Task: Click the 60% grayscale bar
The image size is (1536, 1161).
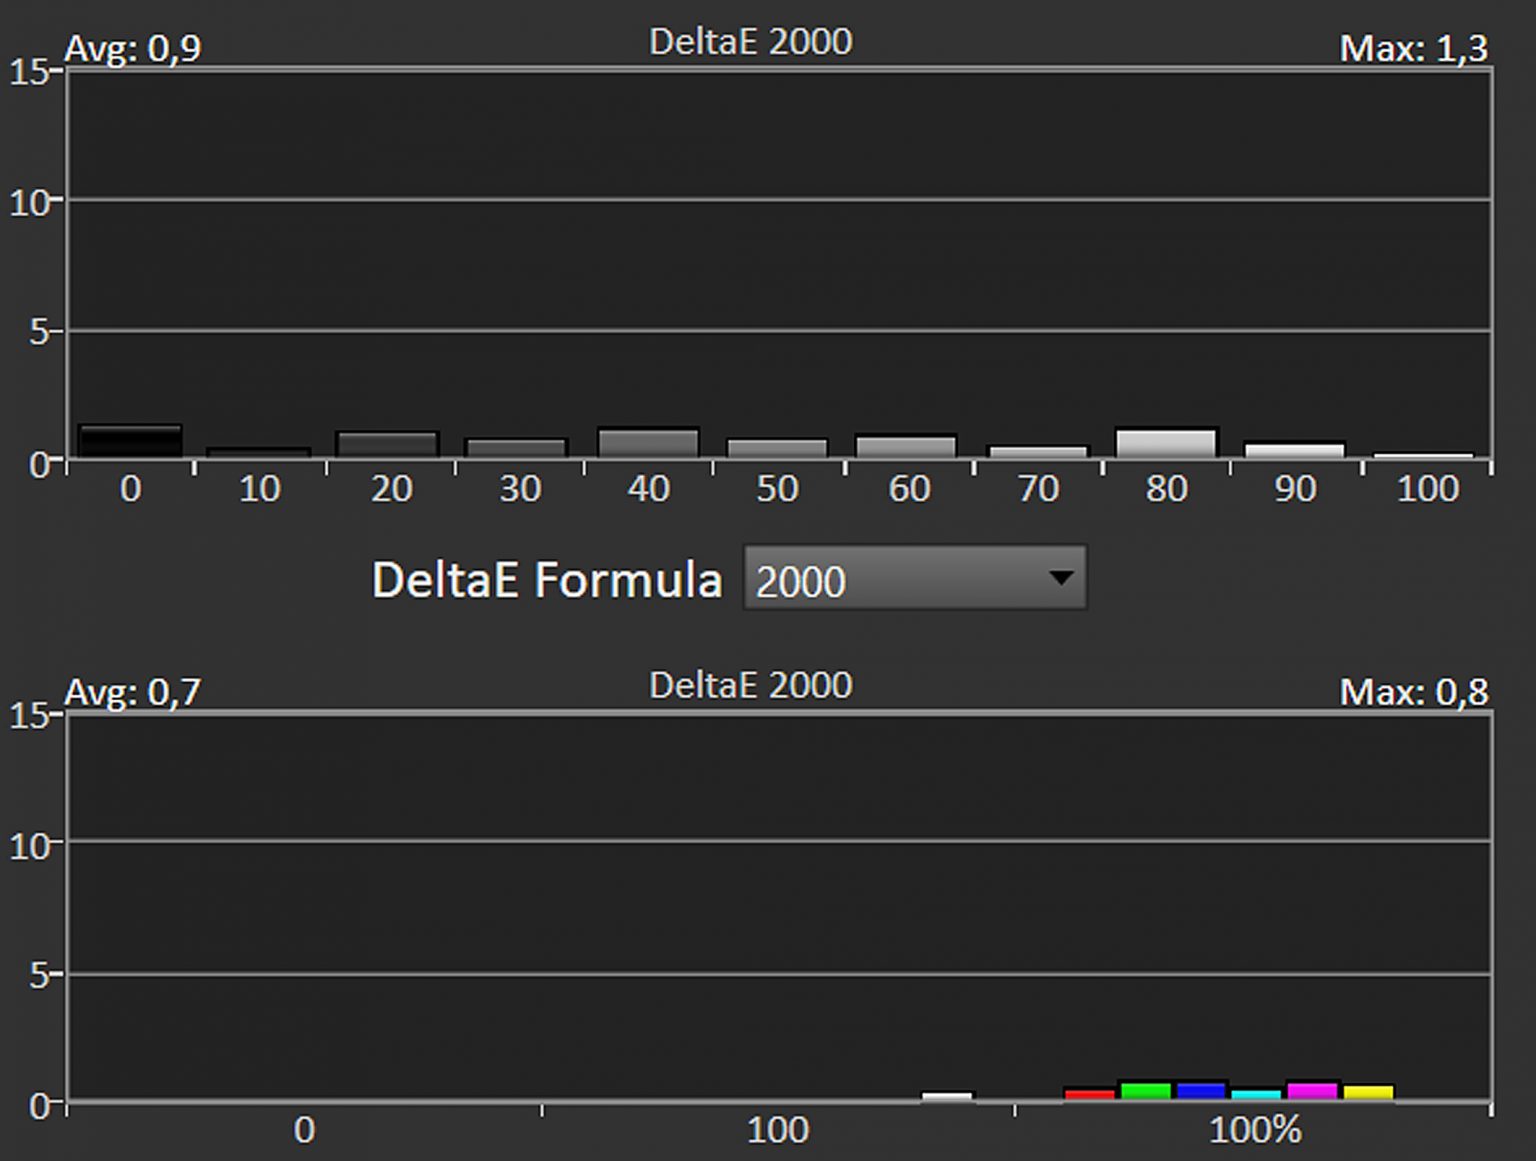Action: coord(906,446)
